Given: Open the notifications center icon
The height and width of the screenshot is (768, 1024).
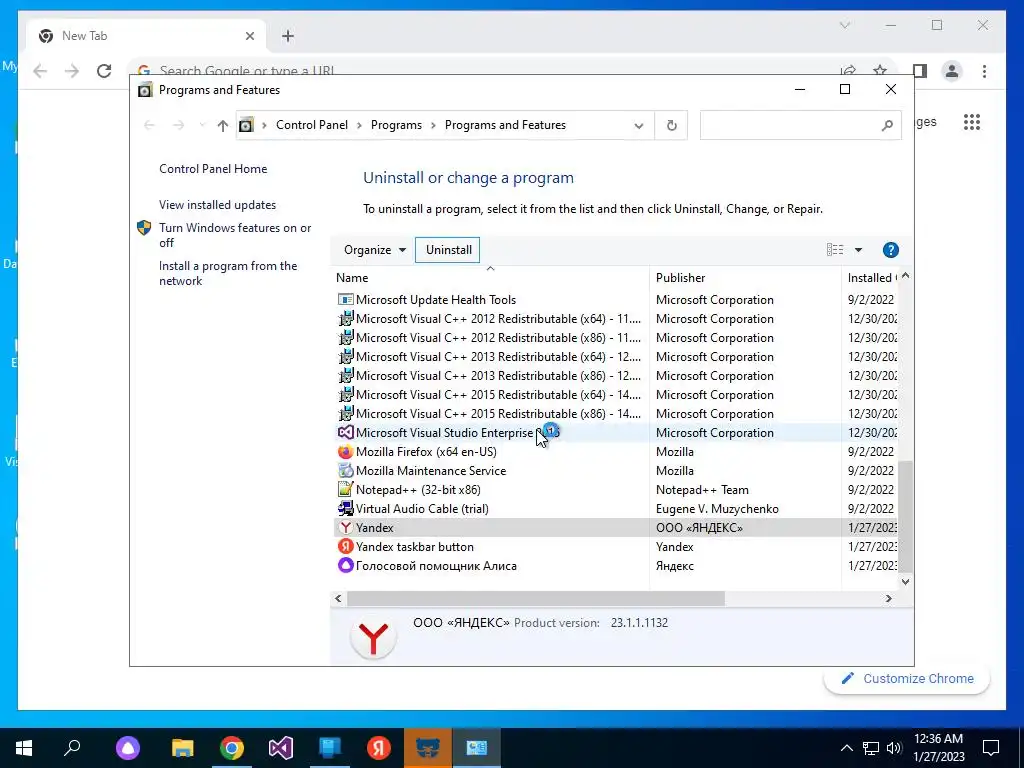Looking at the screenshot, I should tap(991, 748).
